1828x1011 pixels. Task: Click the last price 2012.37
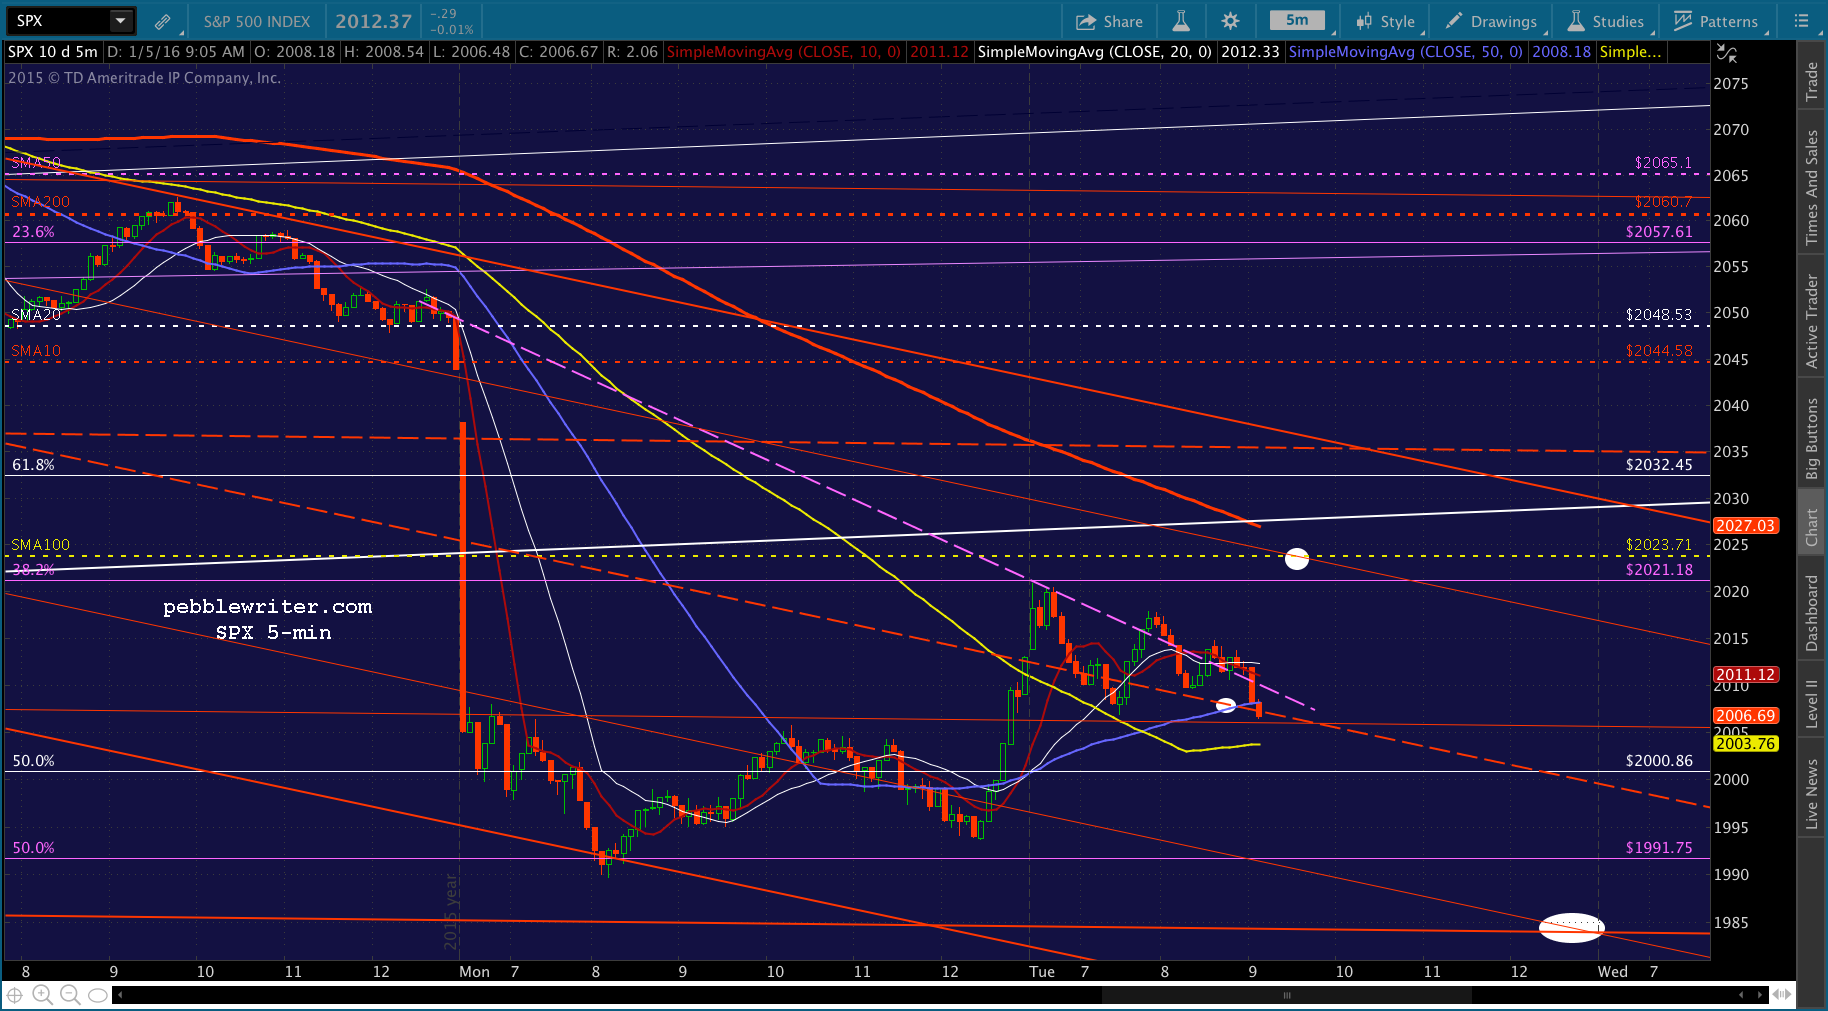373,21
